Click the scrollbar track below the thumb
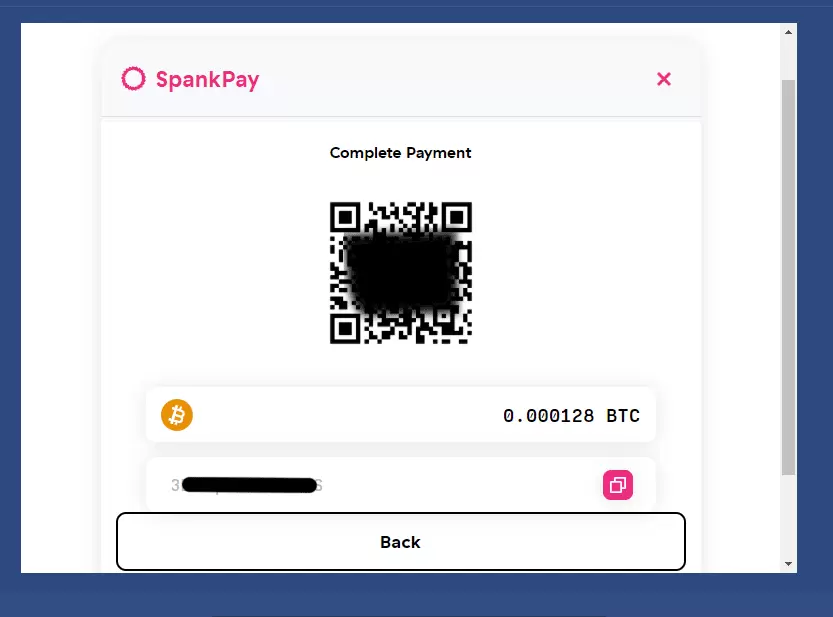Image resolution: width=833 pixels, height=617 pixels. pos(788,515)
